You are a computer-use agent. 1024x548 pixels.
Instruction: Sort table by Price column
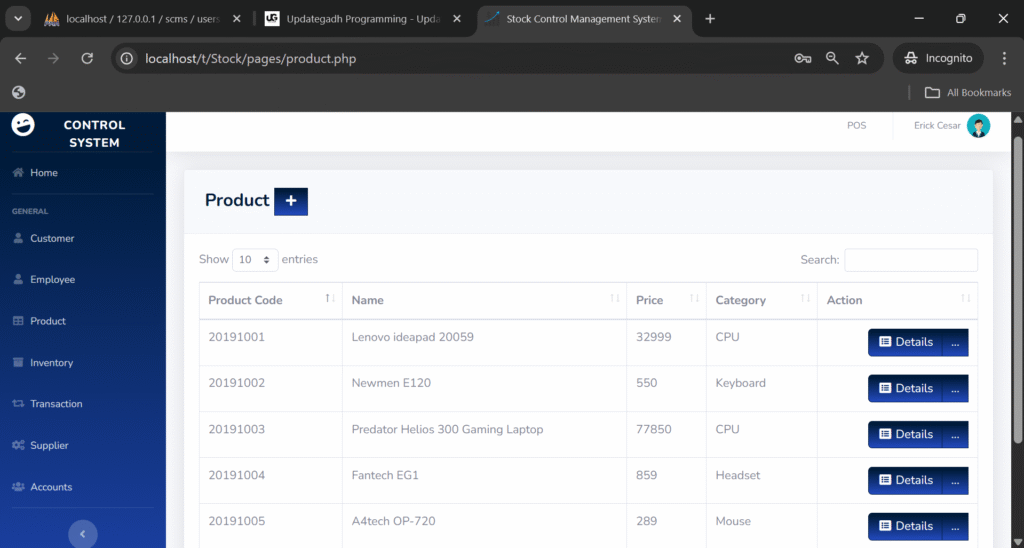pyautogui.click(x=666, y=300)
